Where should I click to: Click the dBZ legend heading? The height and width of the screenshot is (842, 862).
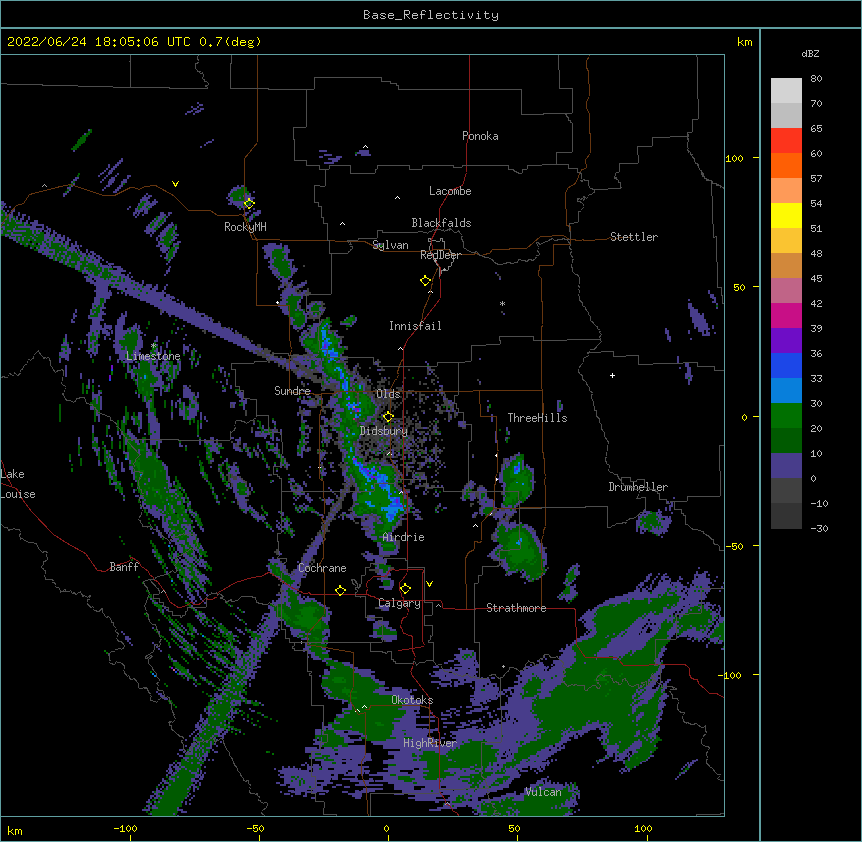[810, 54]
